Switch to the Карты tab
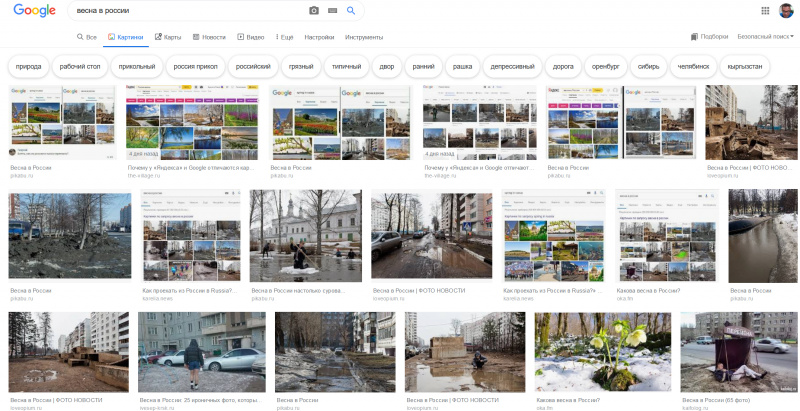The image size is (800, 411). pyautogui.click(x=167, y=37)
